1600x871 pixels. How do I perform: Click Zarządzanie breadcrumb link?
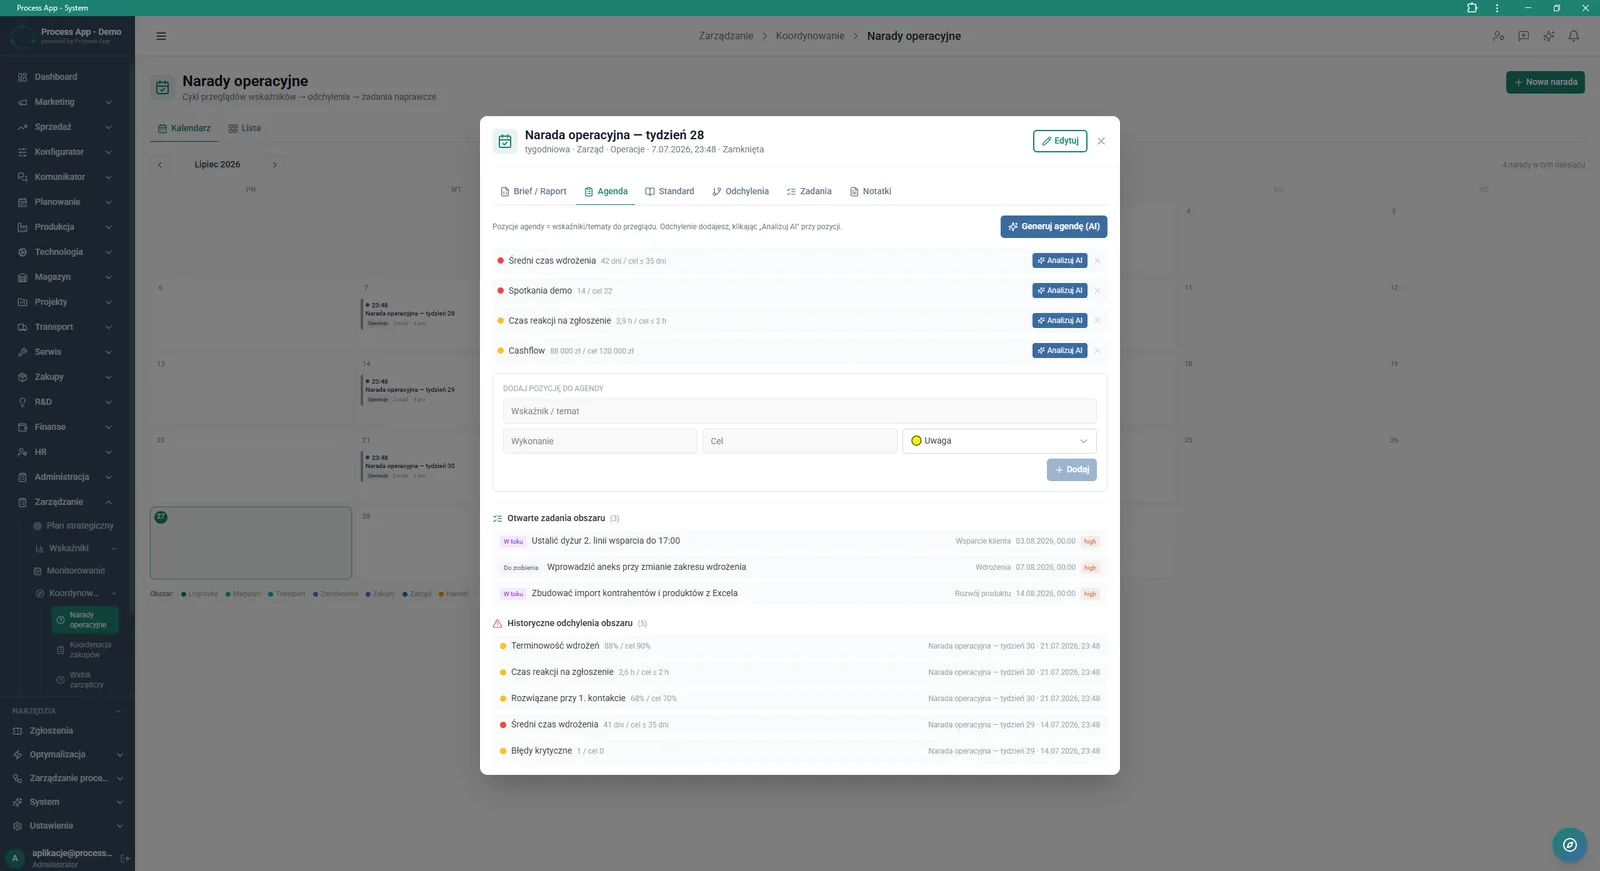pos(726,36)
